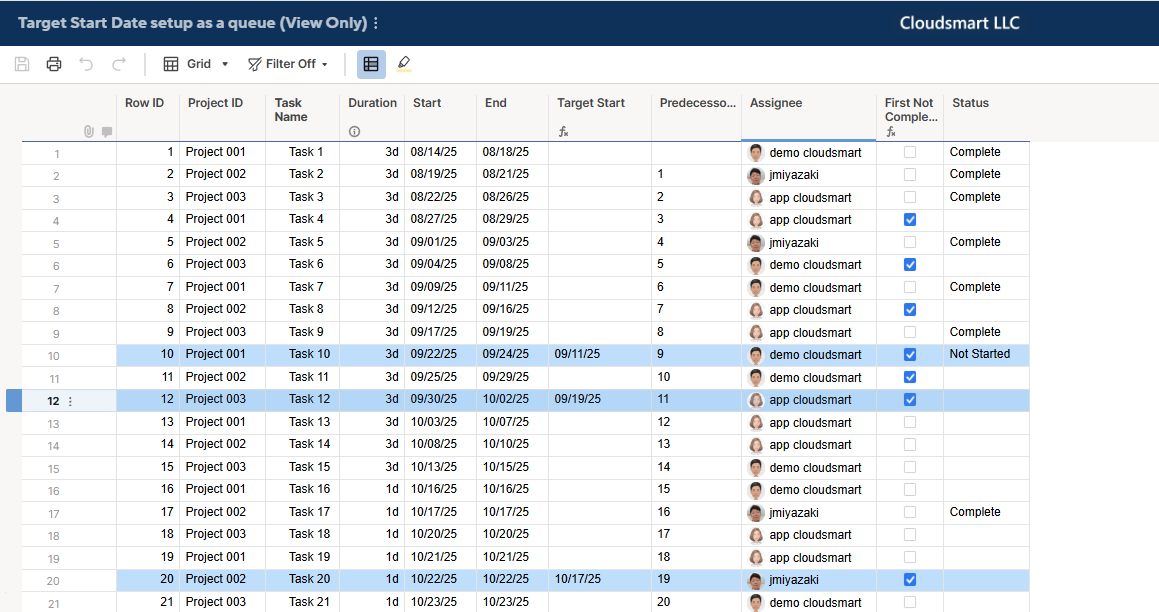Select Duration '1d' cell for Task 18
Viewport: 1159px width, 612px height.
[x=372, y=534]
